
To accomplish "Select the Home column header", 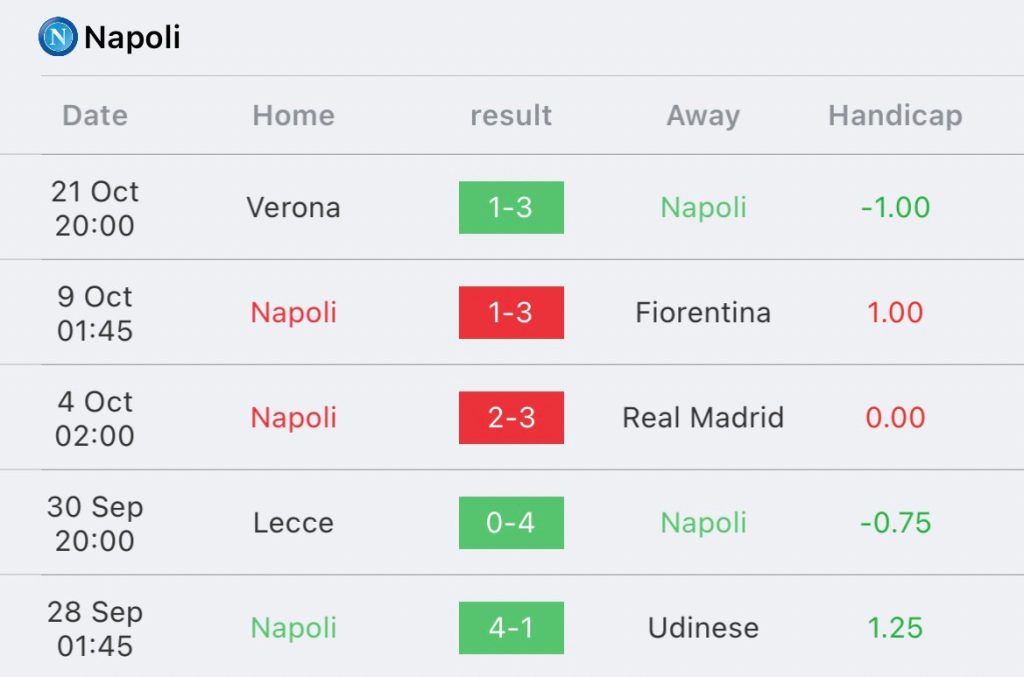I will click(x=294, y=116).
